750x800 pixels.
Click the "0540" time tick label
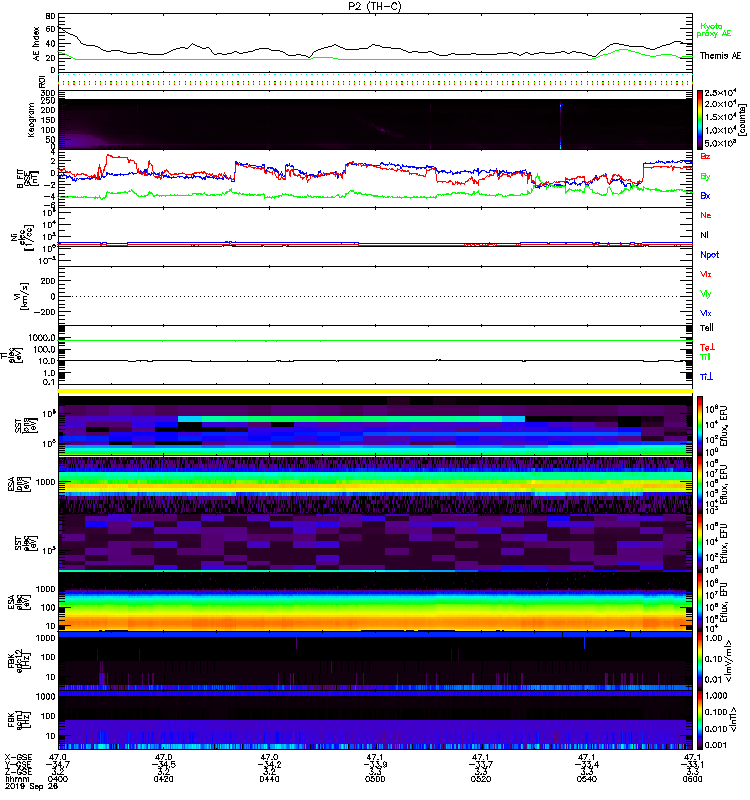587,779
